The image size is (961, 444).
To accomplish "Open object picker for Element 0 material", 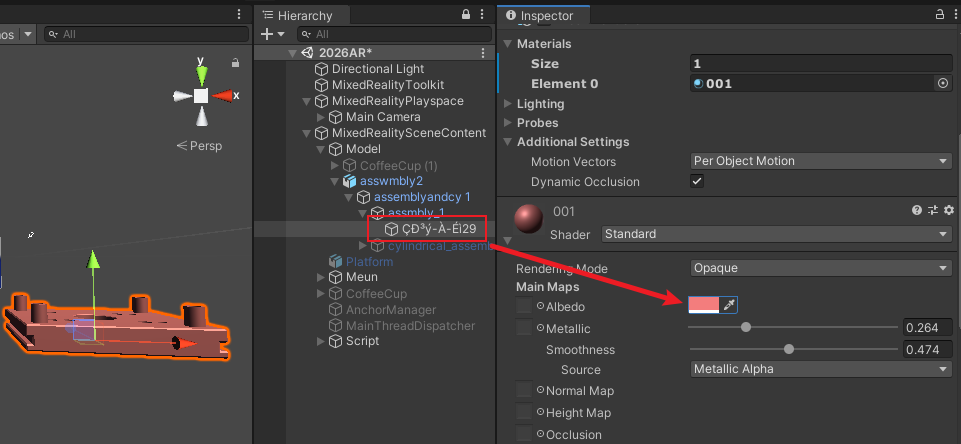I will pyautogui.click(x=943, y=83).
